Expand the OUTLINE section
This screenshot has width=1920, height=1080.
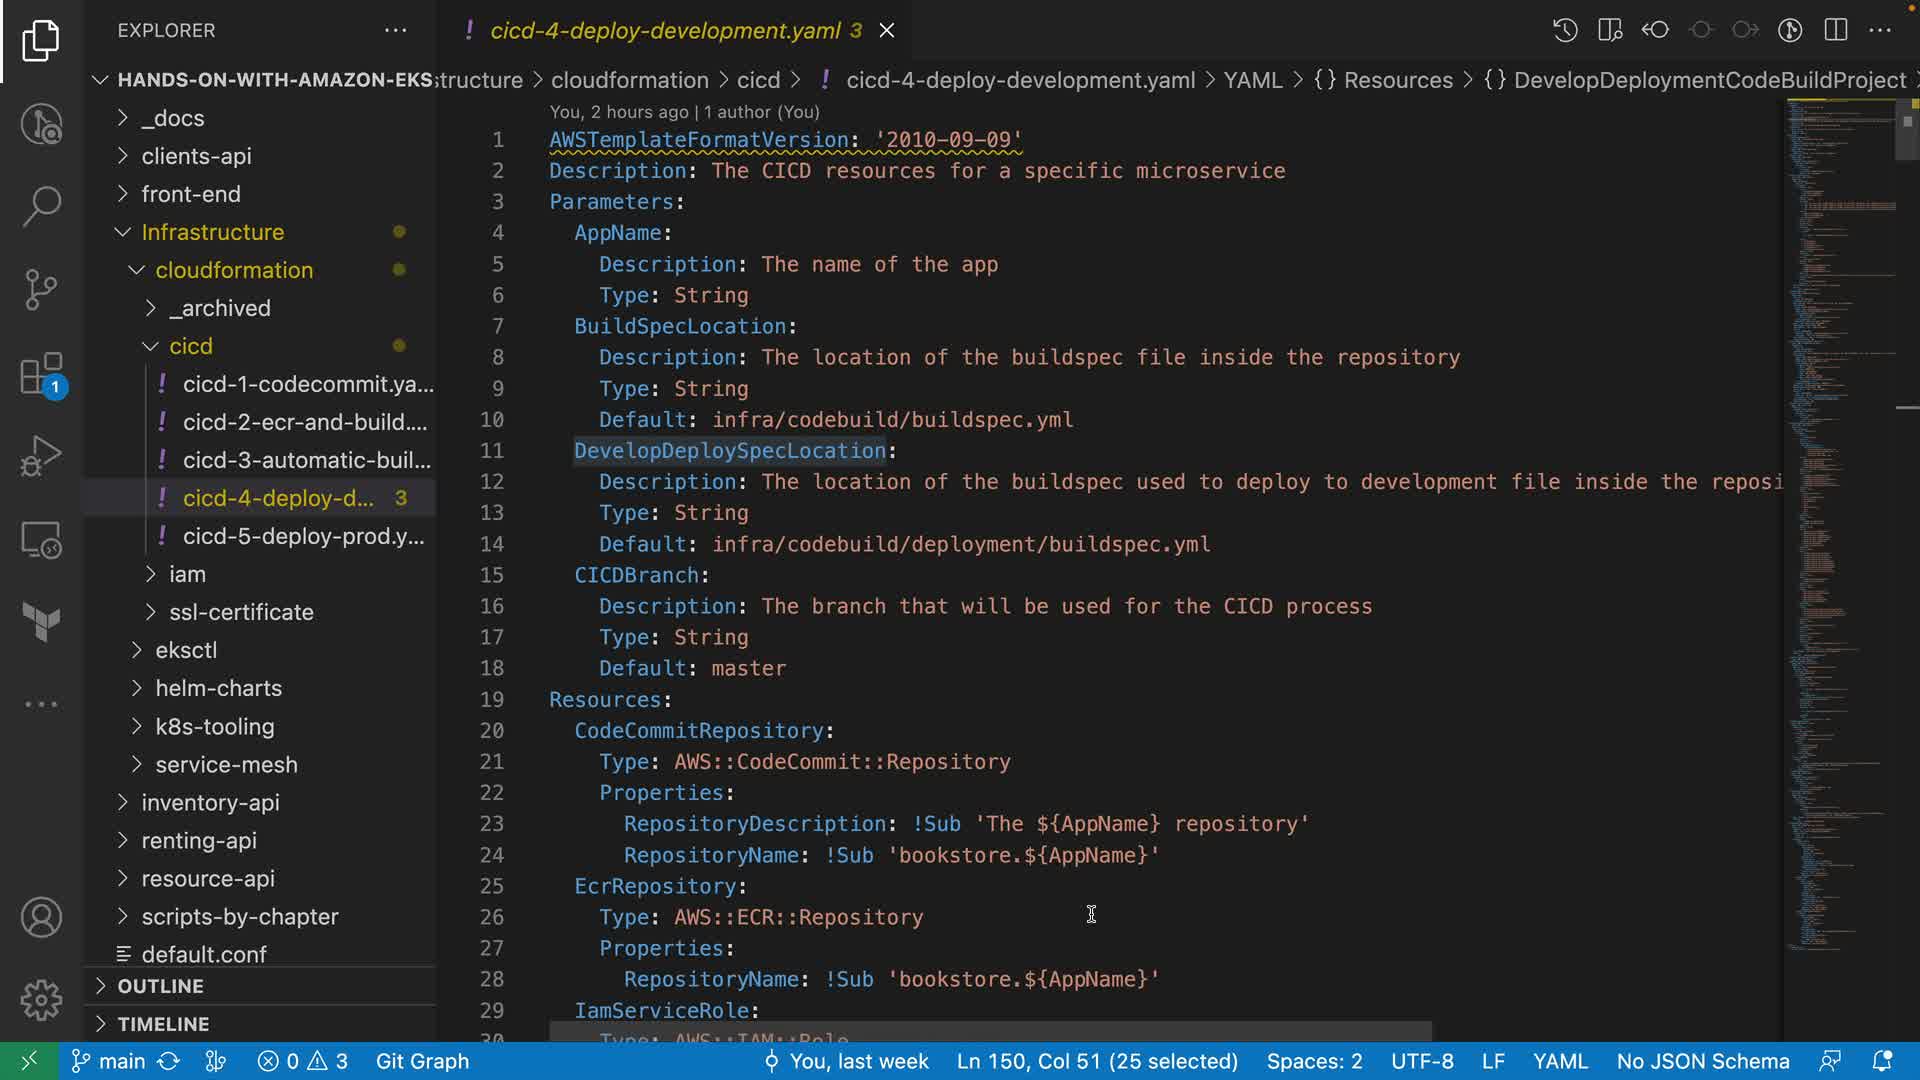[160, 986]
